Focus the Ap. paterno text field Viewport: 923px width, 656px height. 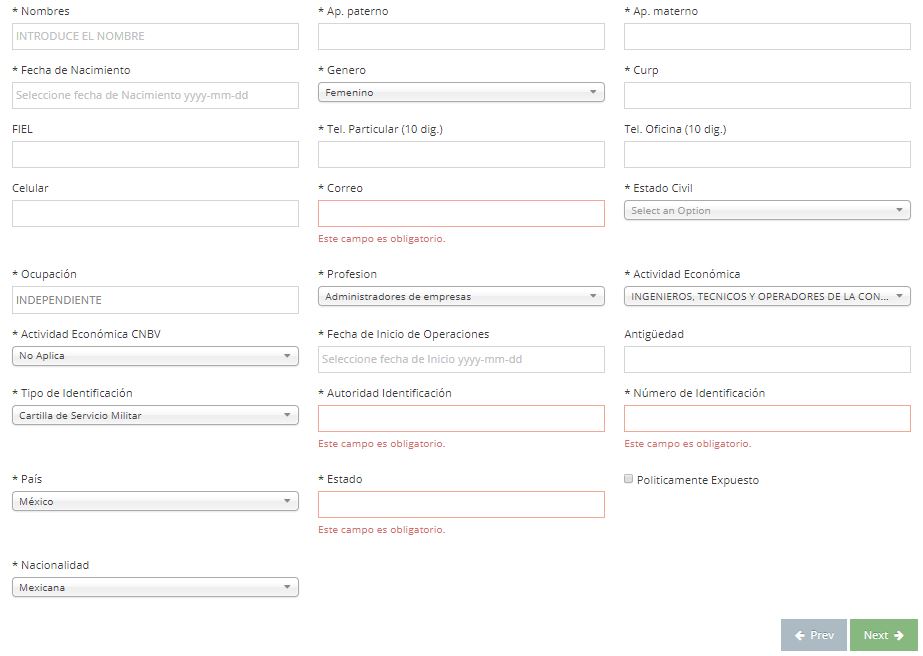[x=461, y=37]
